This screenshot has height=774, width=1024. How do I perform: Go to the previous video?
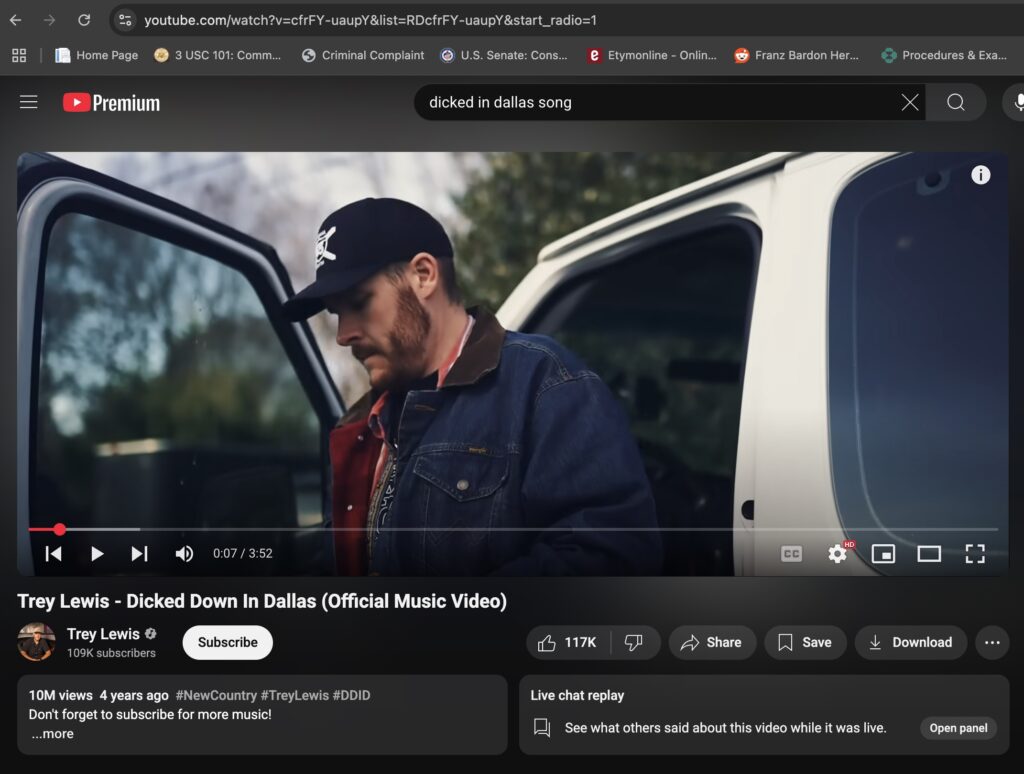(54, 553)
